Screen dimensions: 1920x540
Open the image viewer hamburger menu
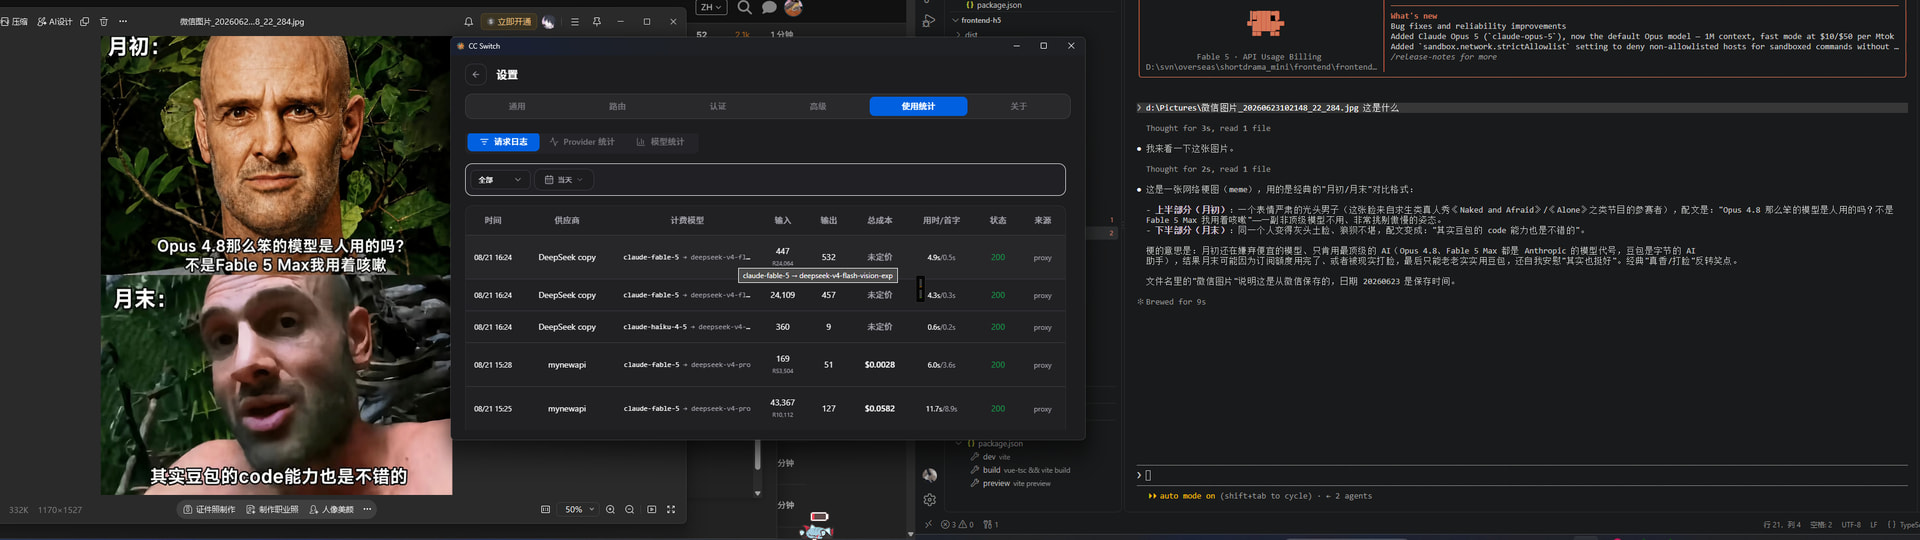pos(574,21)
